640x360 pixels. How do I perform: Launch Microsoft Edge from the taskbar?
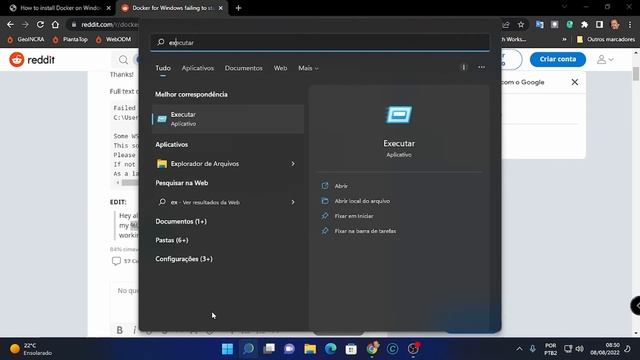331,349
